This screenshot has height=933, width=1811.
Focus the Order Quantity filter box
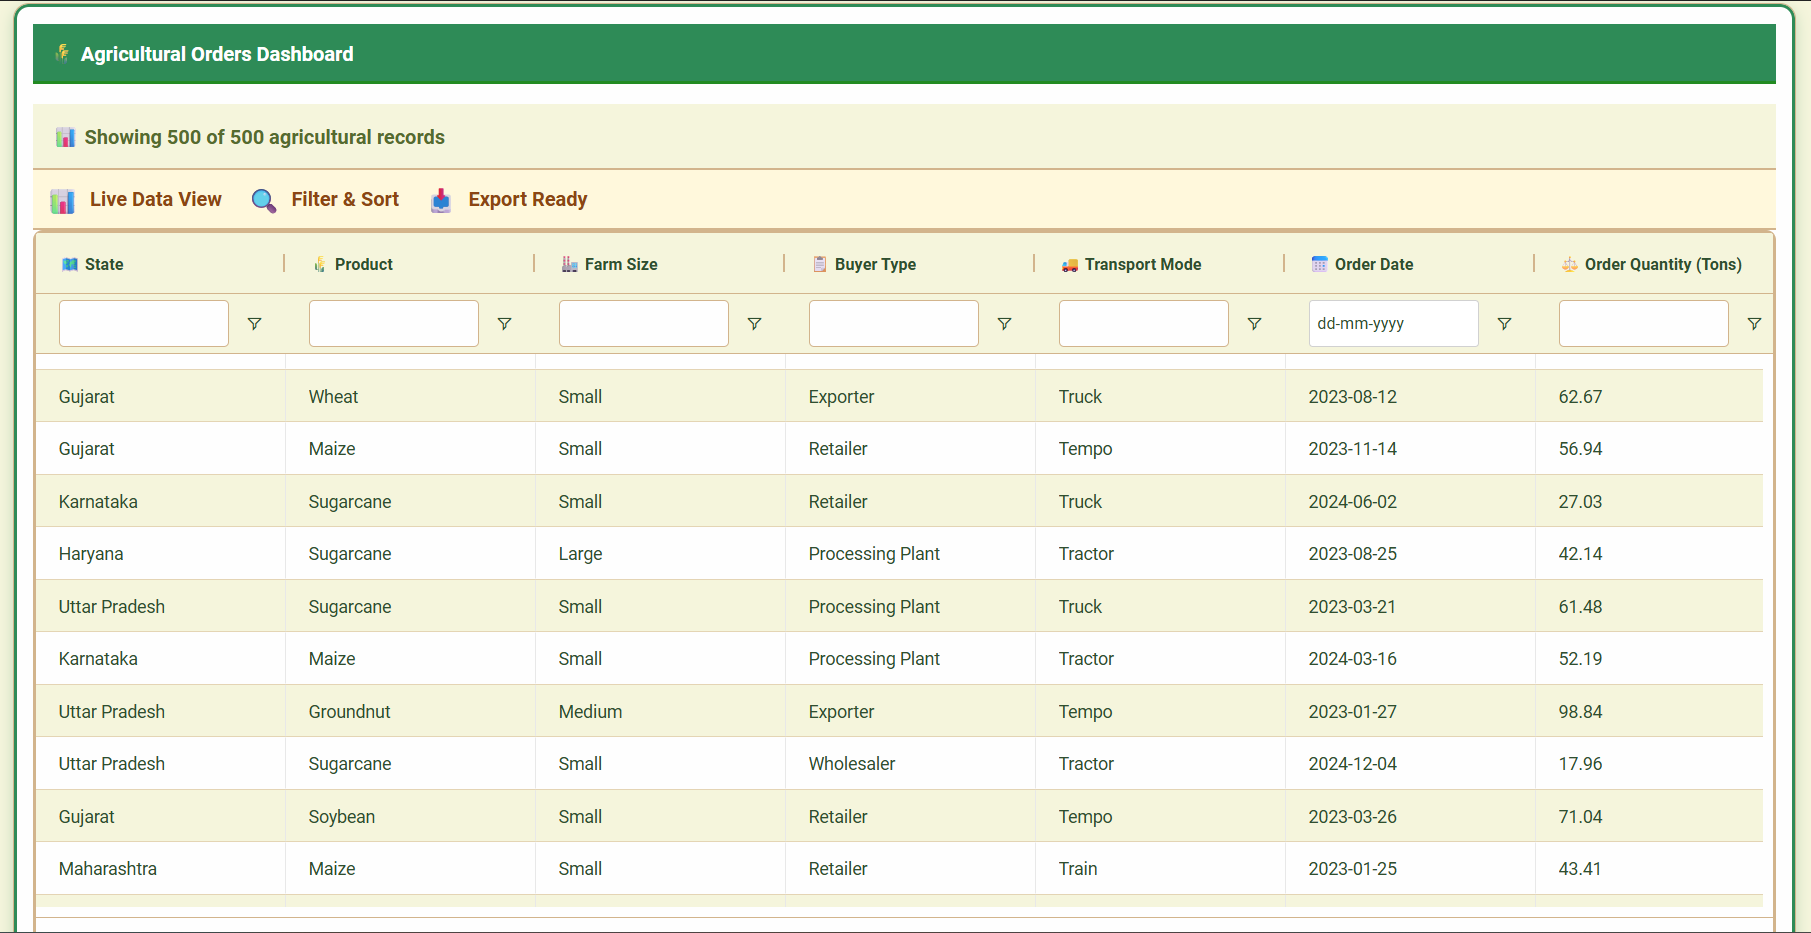pyautogui.click(x=1644, y=324)
